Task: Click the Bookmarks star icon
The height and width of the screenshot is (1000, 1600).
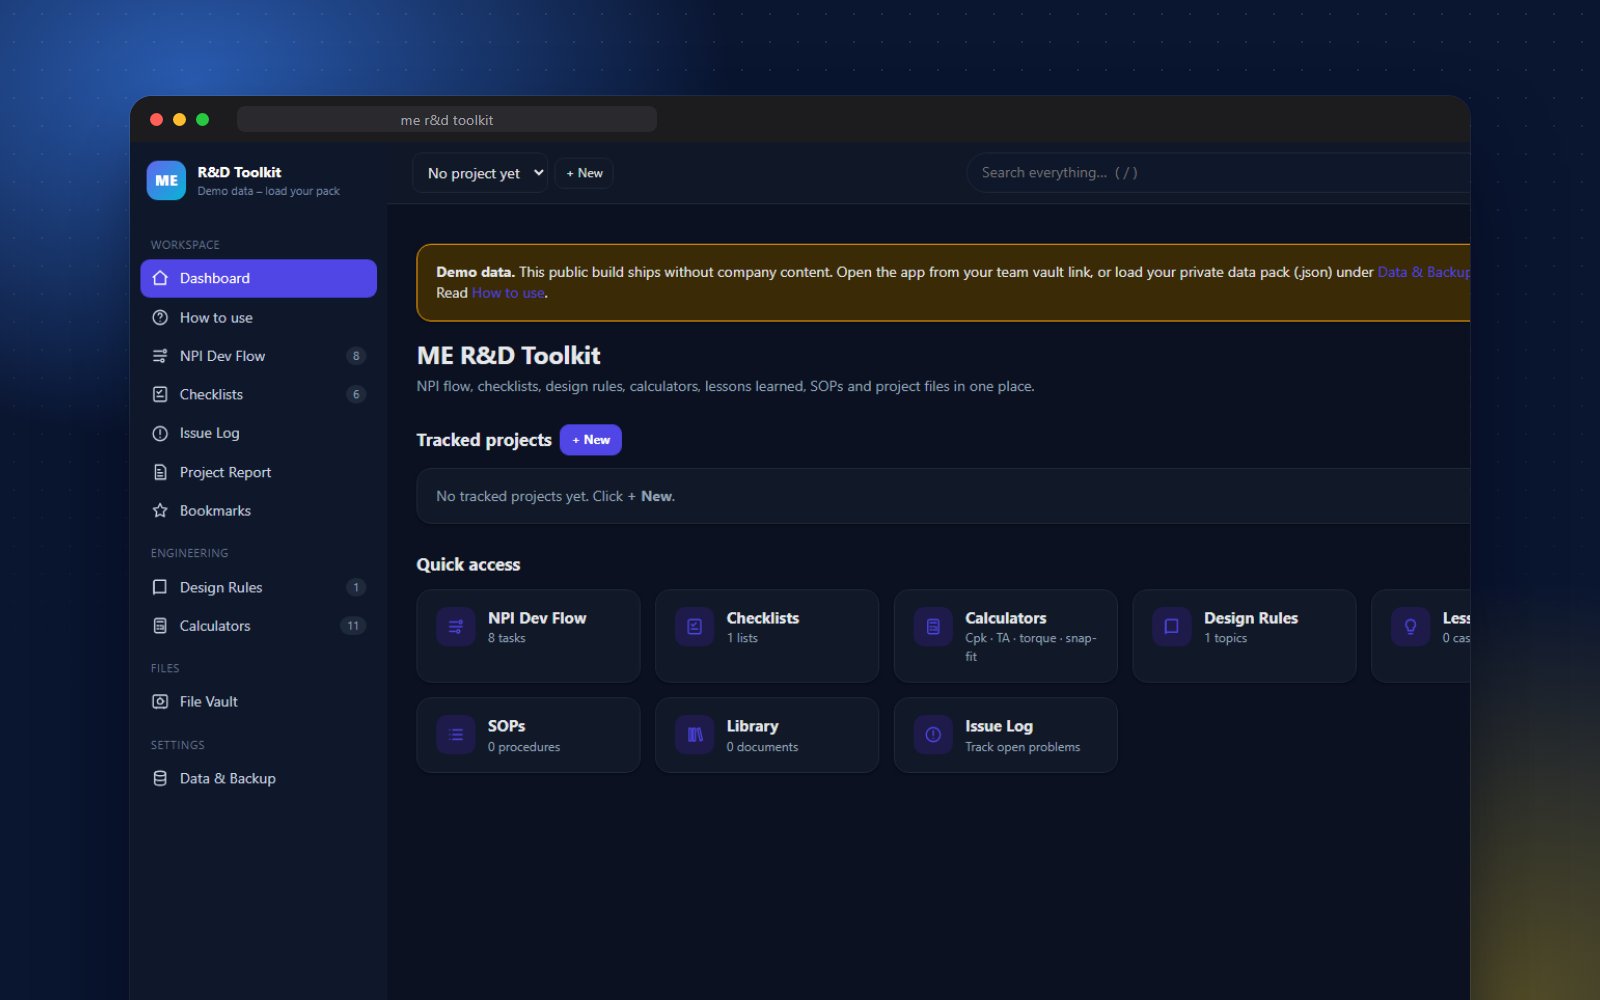Action: pos(160,510)
